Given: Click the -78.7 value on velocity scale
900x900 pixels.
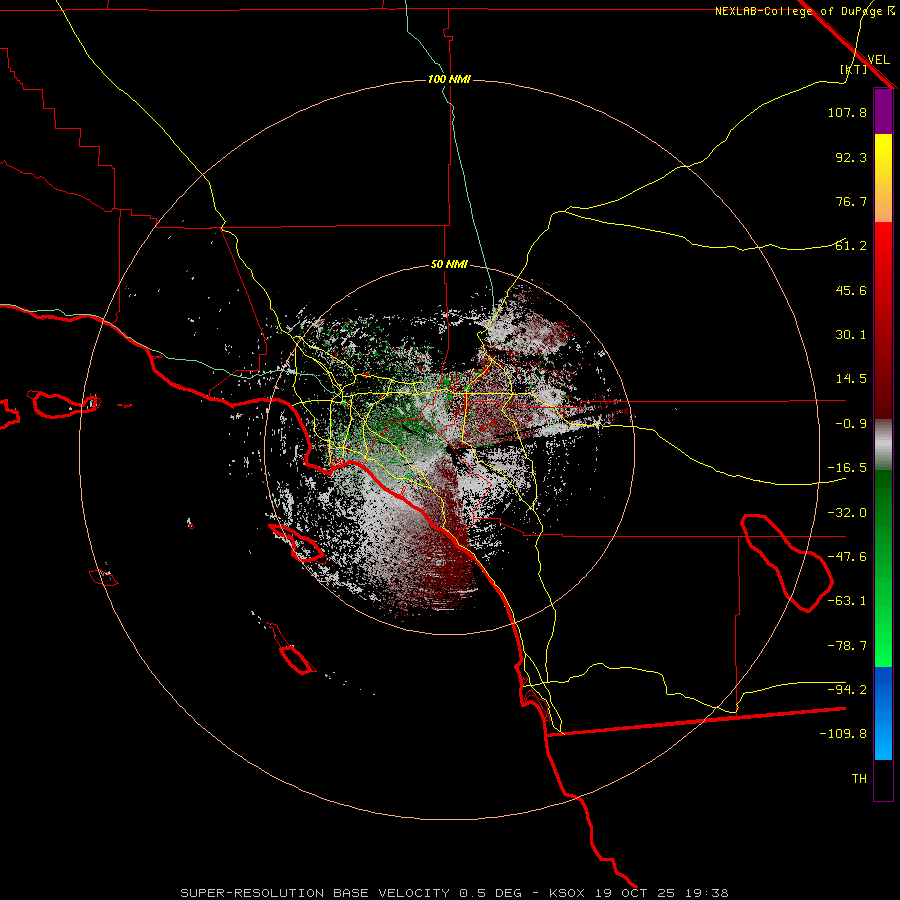Looking at the screenshot, I should [x=847, y=646].
